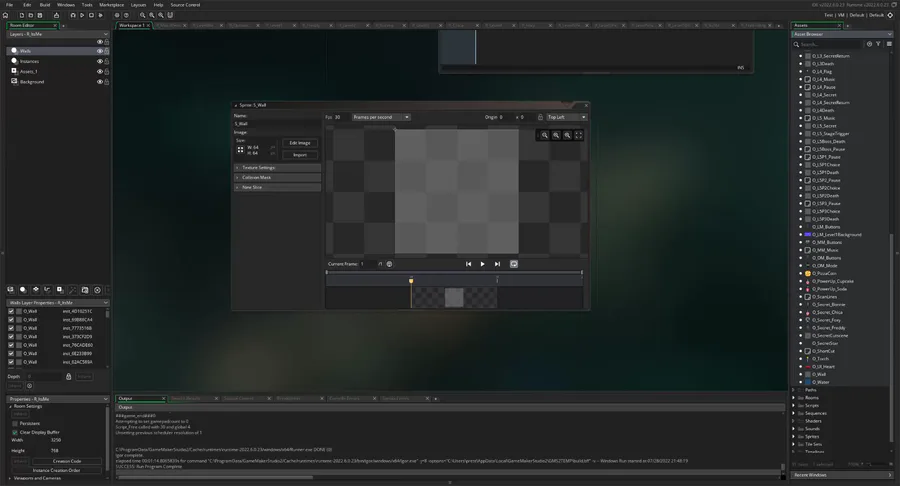Zoom in on sprite preview canvas
The width and height of the screenshot is (900, 486).
pos(567,135)
